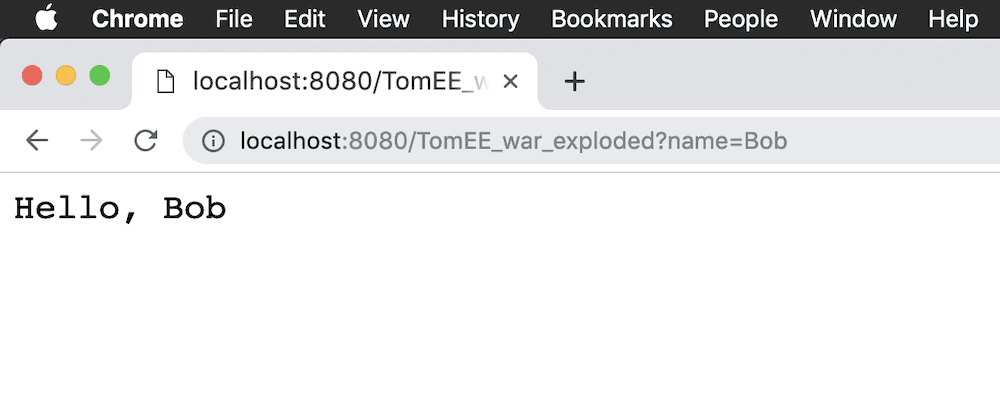Image resolution: width=1000 pixels, height=396 pixels.
Task: Open the History menu
Action: pos(480,19)
